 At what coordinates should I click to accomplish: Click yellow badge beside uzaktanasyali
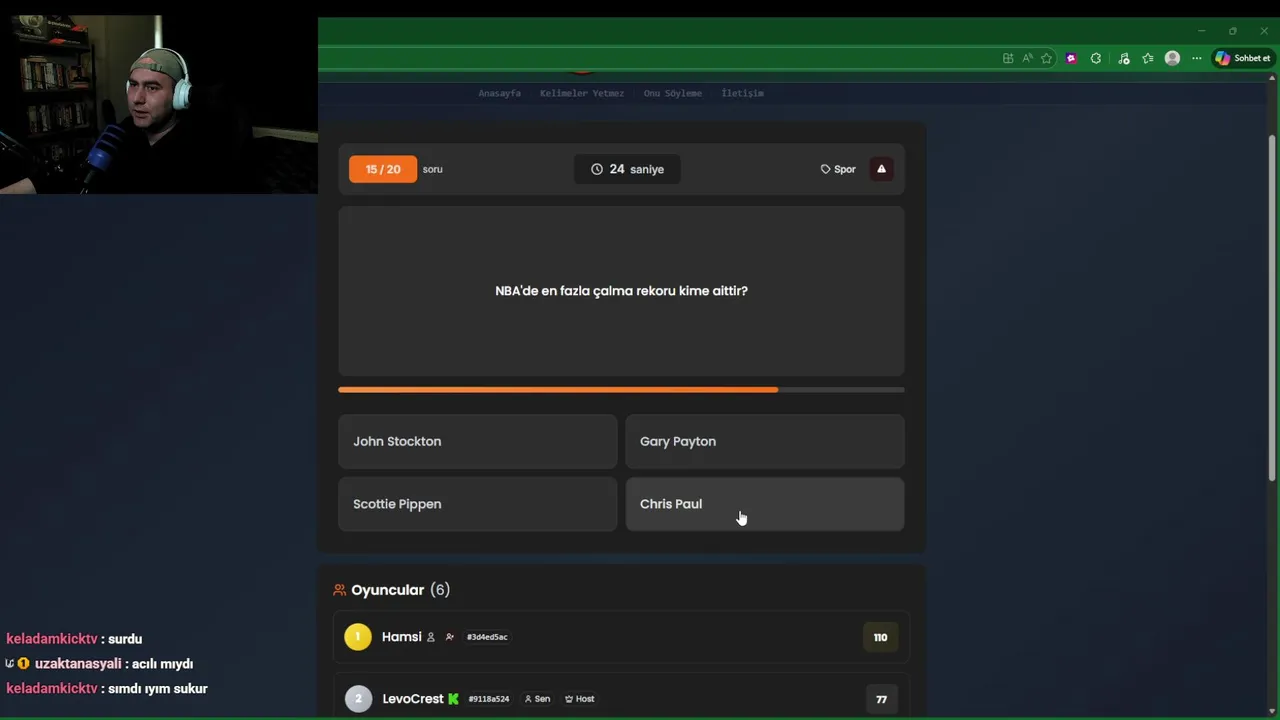pos(23,663)
